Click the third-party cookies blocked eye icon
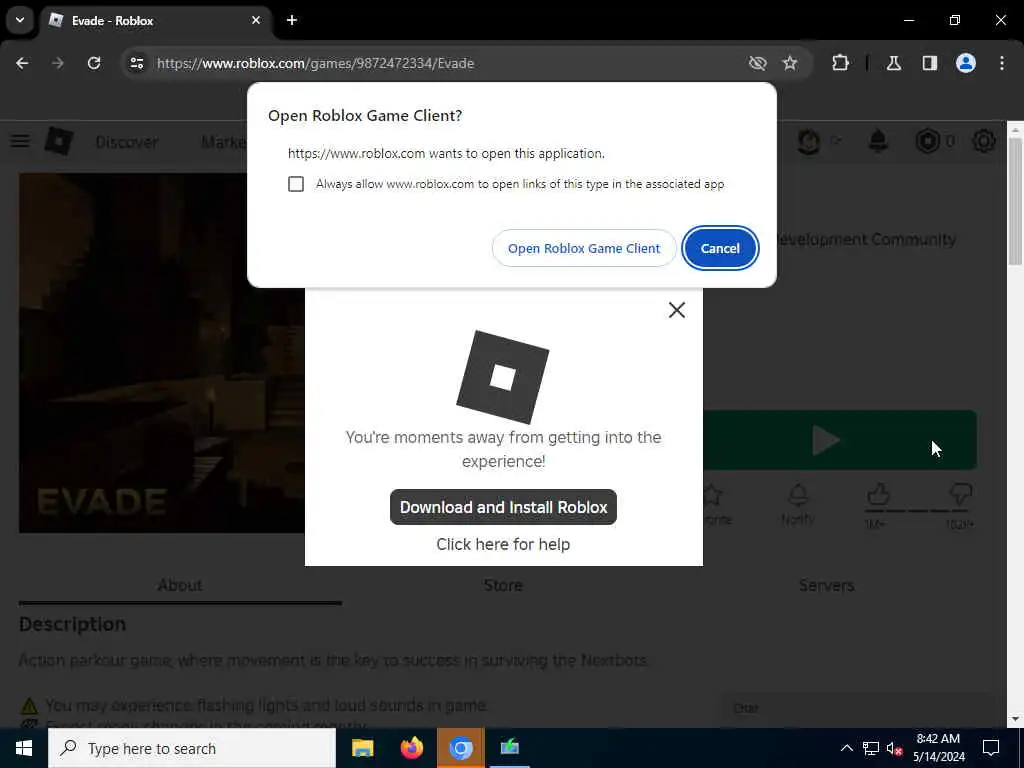This screenshot has width=1024, height=768. (x=758, y=63)
